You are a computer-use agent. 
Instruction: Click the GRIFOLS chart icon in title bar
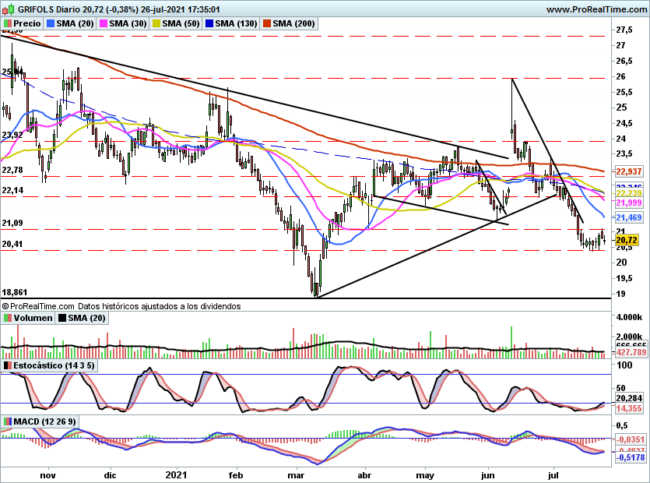(8, 9)
